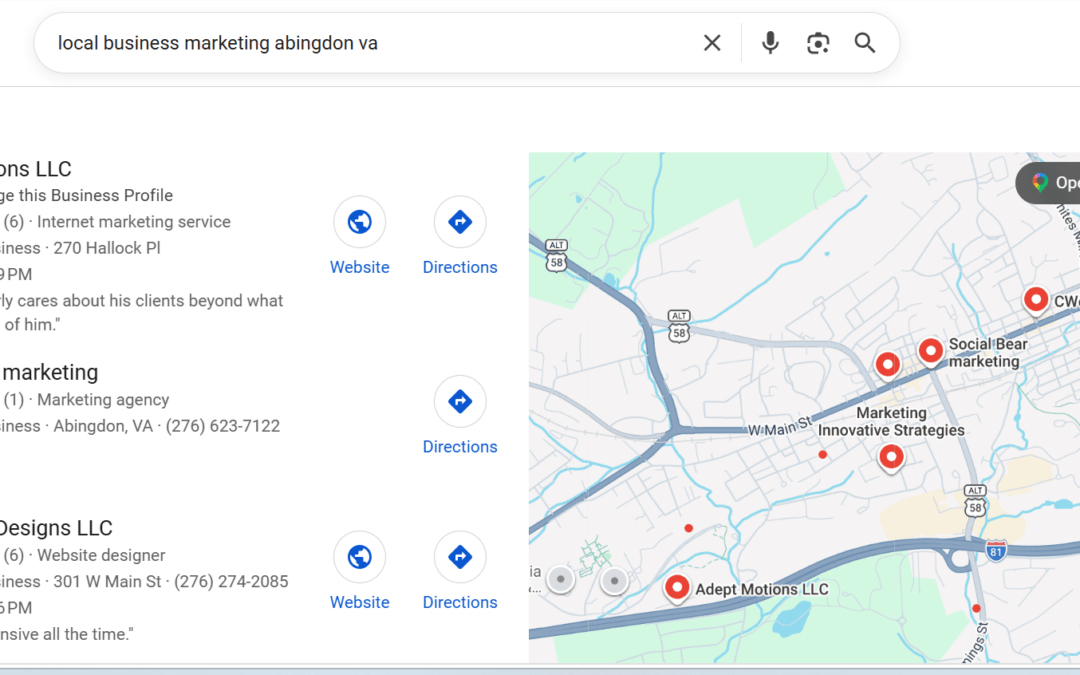This screenshot has width=1080, height=675.
Task: Click the green button on the map's top right
Action: pos(1057,182)
